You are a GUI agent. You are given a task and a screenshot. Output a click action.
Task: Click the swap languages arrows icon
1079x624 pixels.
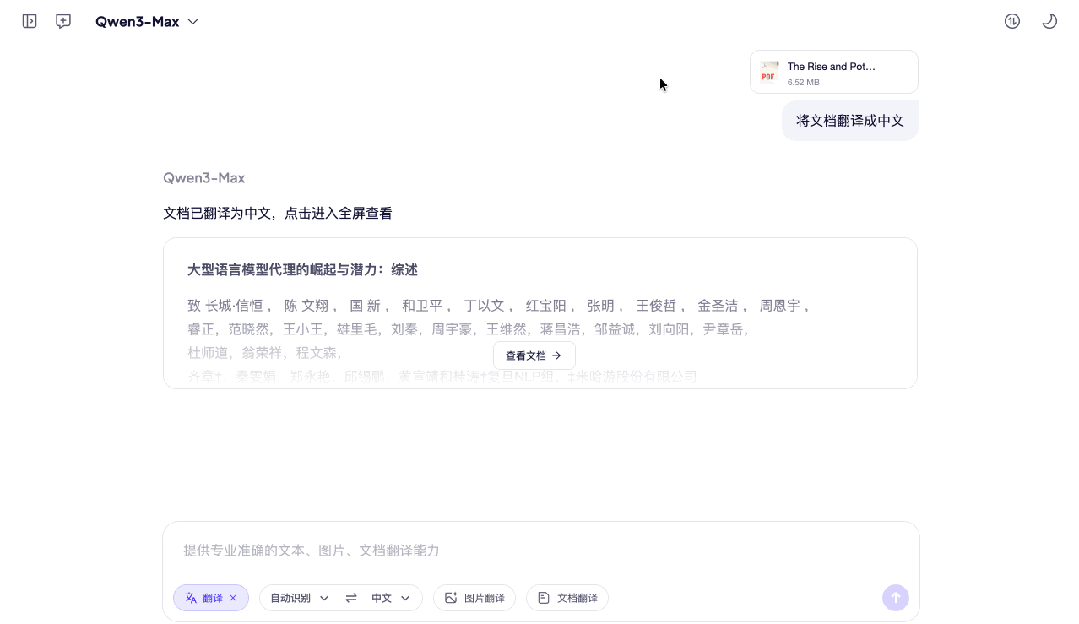[x=351, y=597]
